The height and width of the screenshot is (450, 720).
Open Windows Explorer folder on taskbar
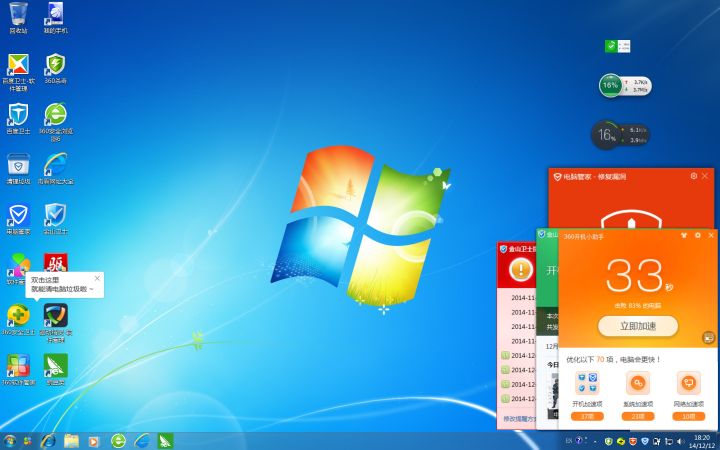pos(71,440)
